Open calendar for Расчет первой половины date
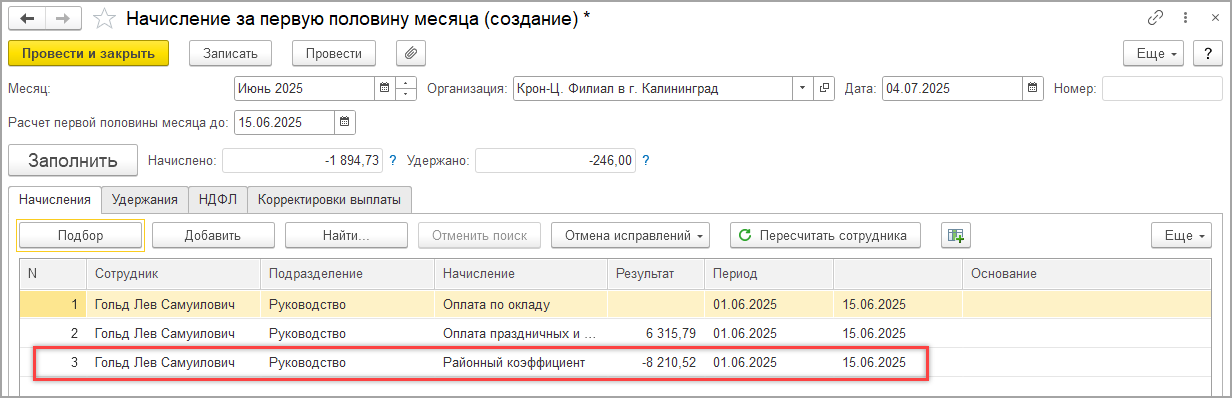Viewport: 1232px width, 398px height. coord(345,122)
